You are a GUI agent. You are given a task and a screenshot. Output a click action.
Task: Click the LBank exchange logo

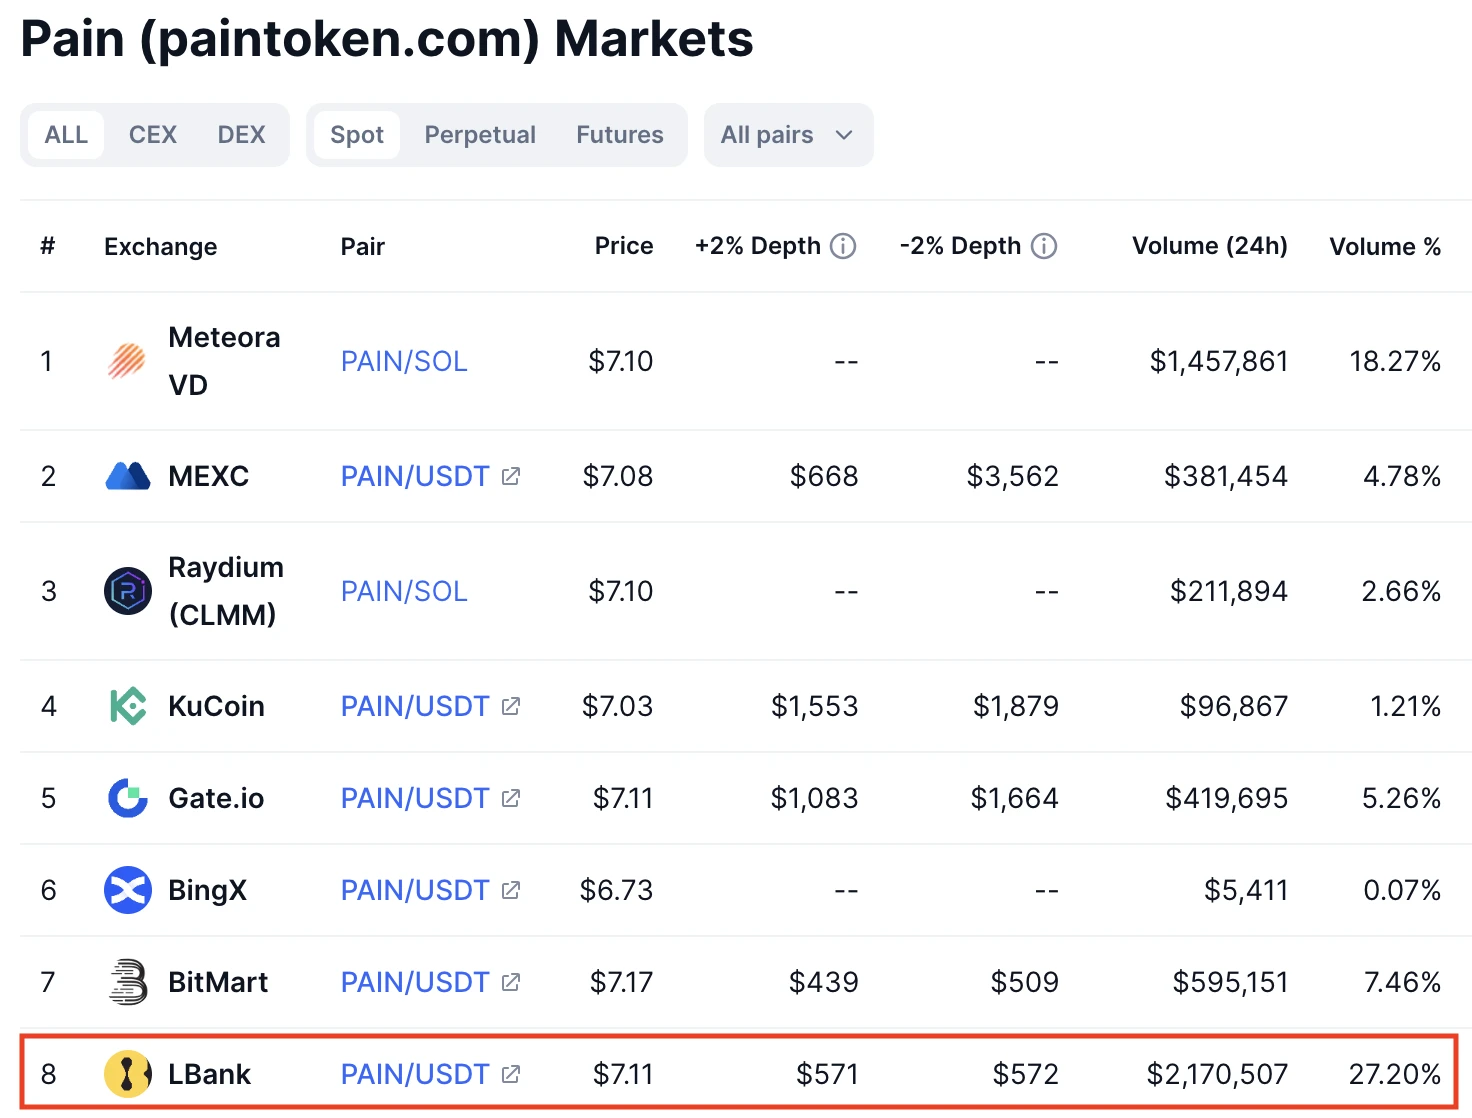[x=127, y=1074]
